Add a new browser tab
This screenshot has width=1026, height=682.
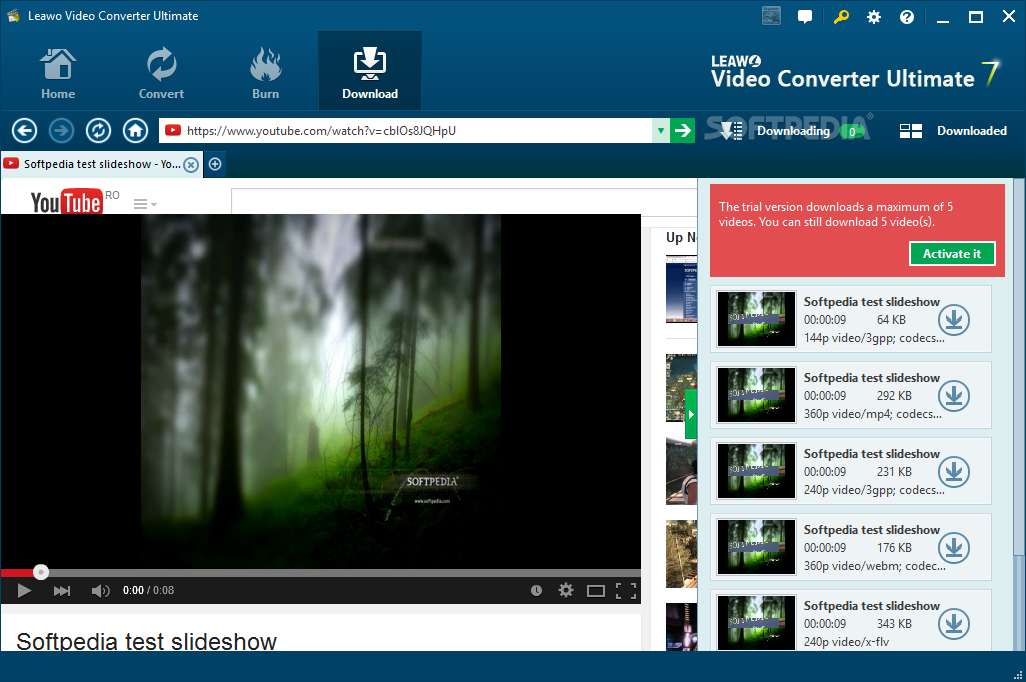pyautogui.click(x=215, y=164)
